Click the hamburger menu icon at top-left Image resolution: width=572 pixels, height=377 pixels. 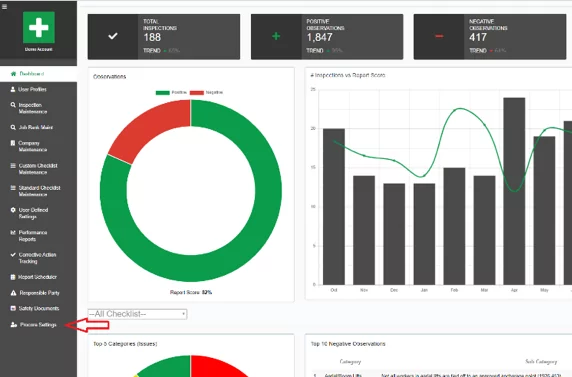(4, 7)
